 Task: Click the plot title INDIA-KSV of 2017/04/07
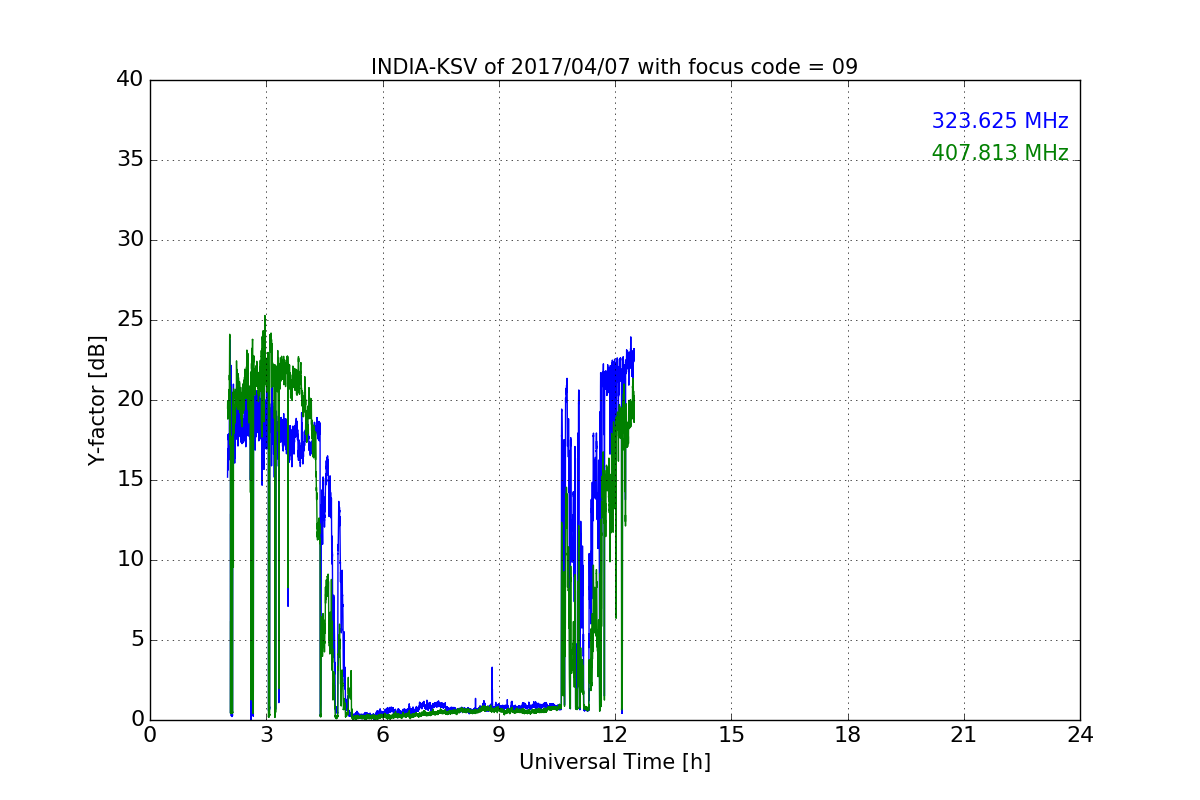coord(614,67)
